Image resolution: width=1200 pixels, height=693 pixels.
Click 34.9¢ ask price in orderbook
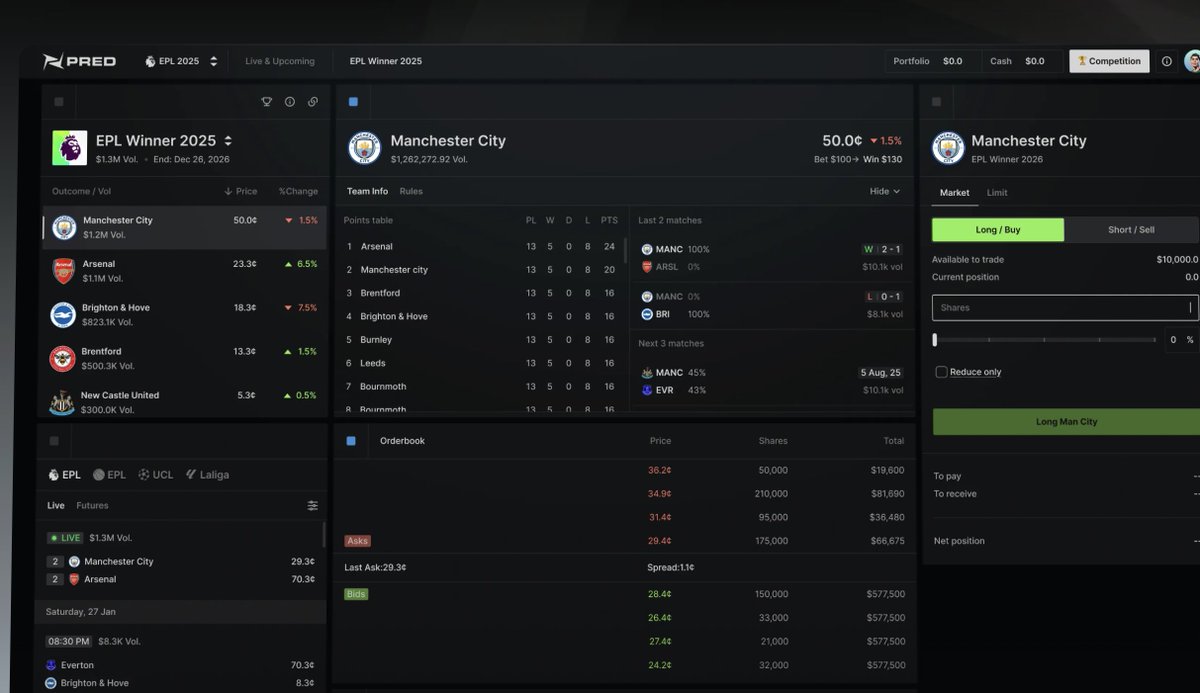[659, 494]
